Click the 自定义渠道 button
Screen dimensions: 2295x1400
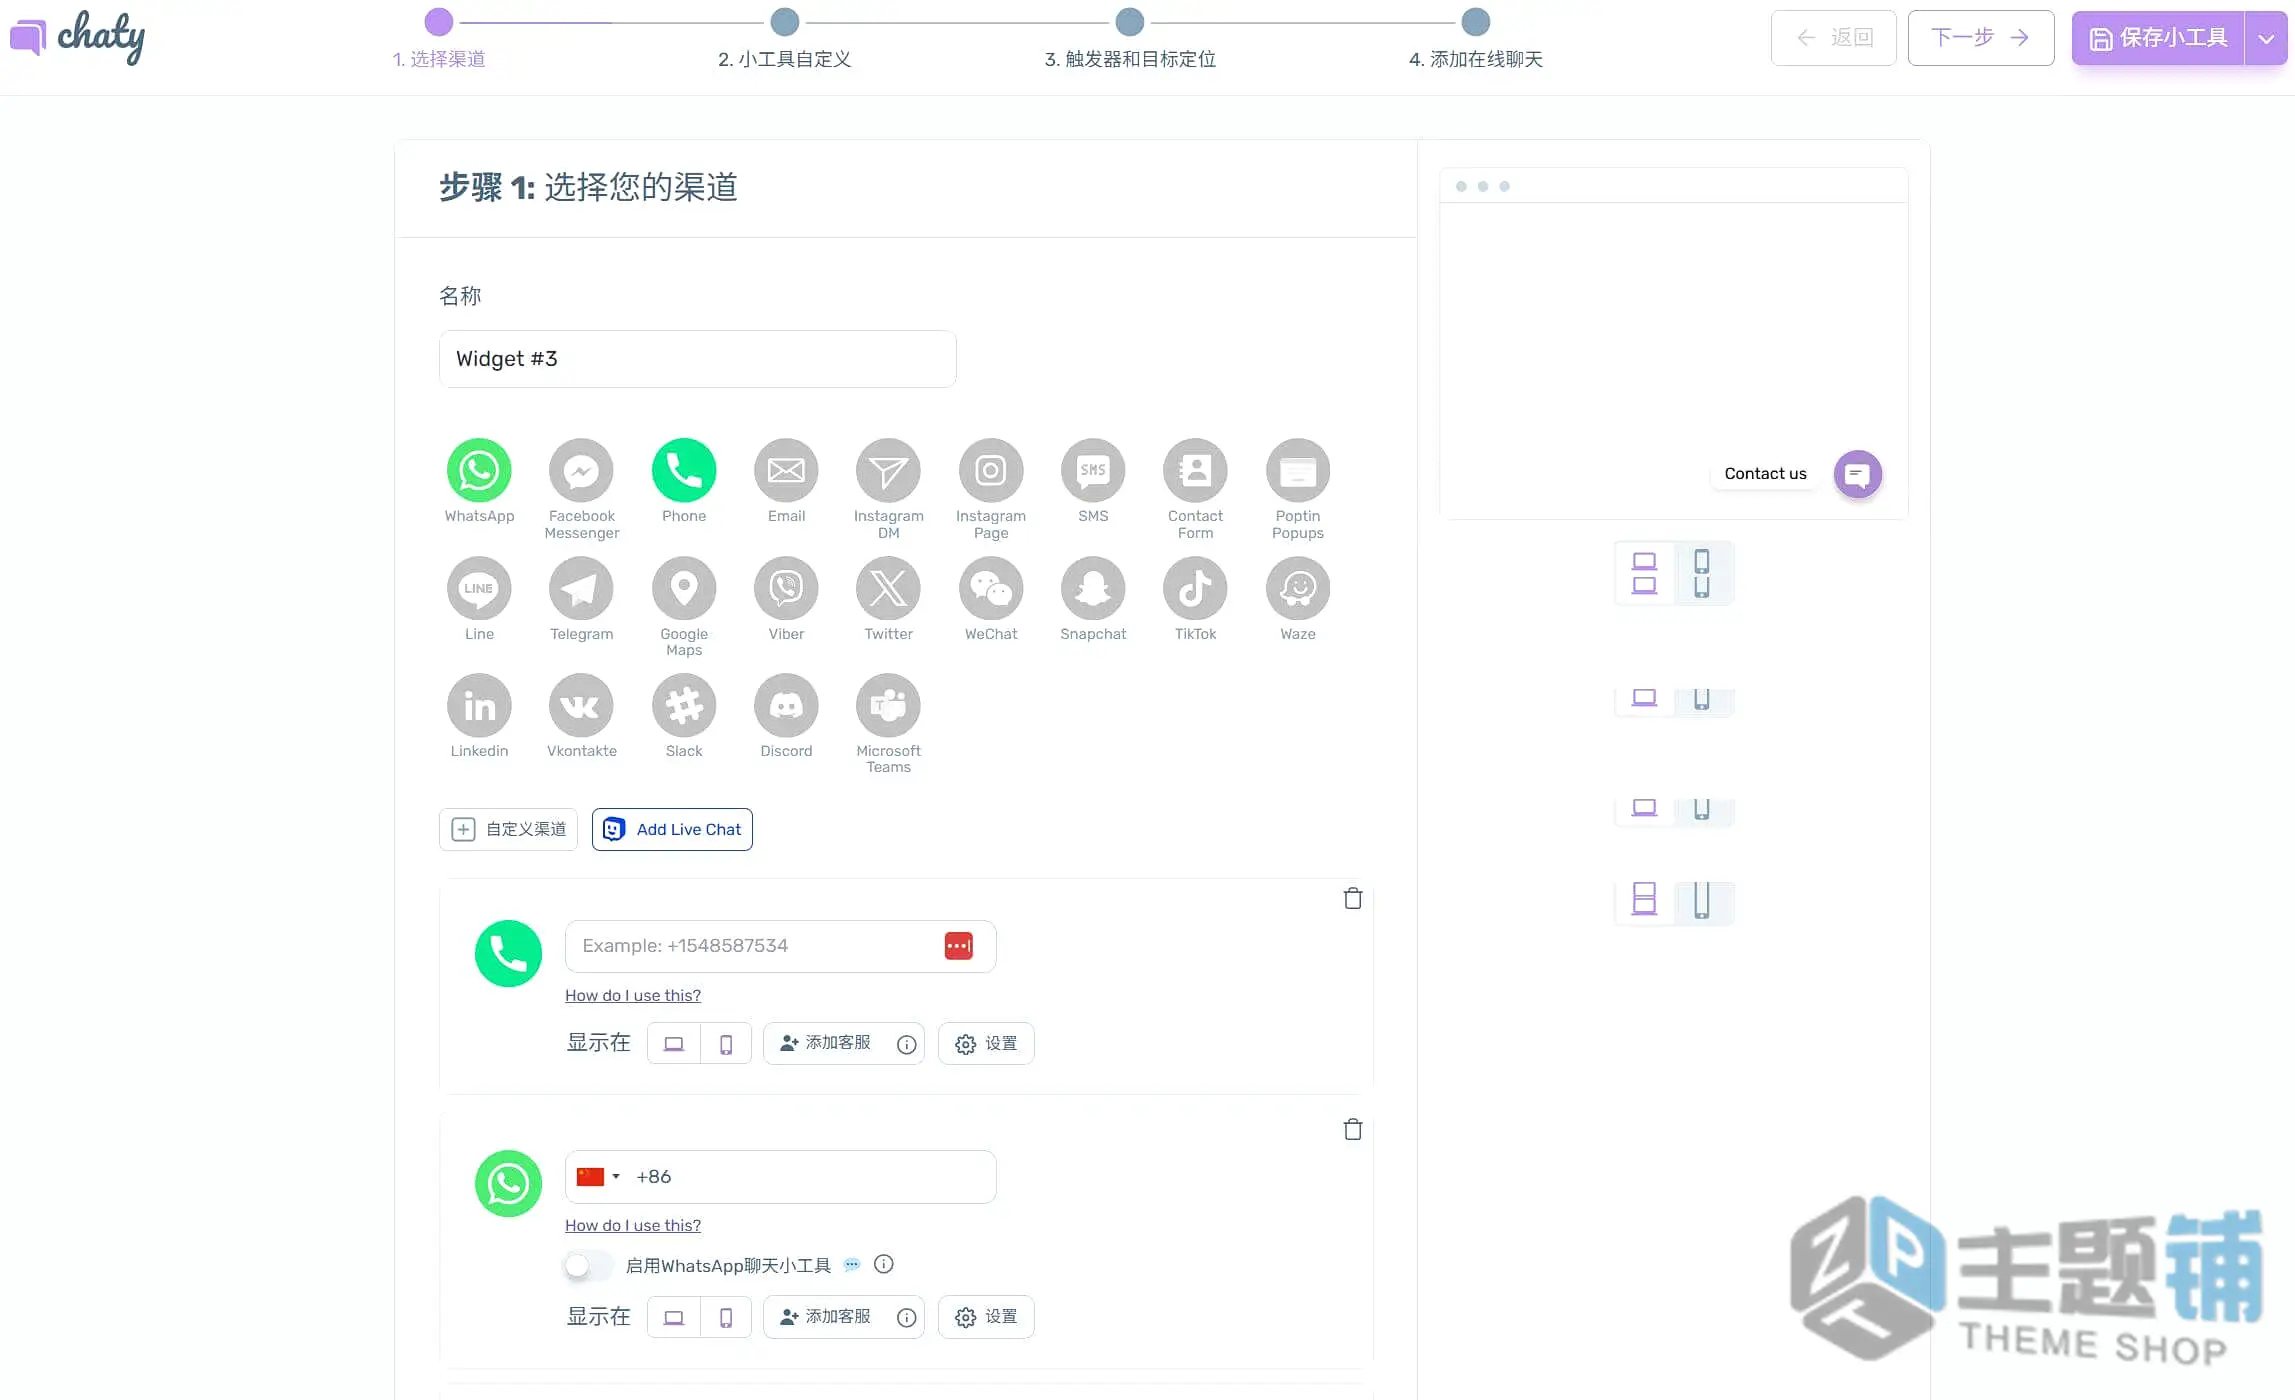click(508, 829)
